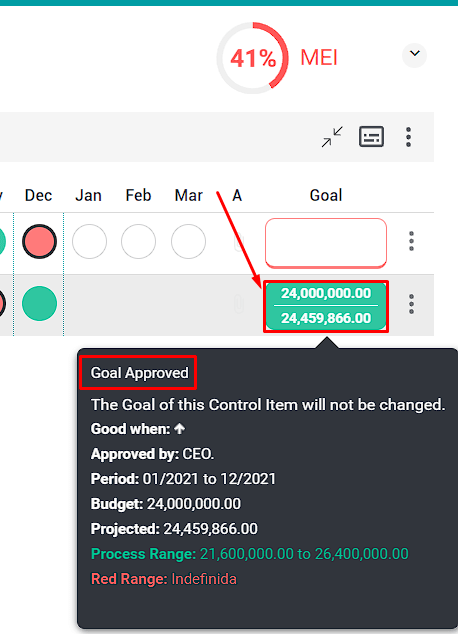Select the empty February status circle
The height and width of the screenshot is (634, 458).
click(139, 241)
